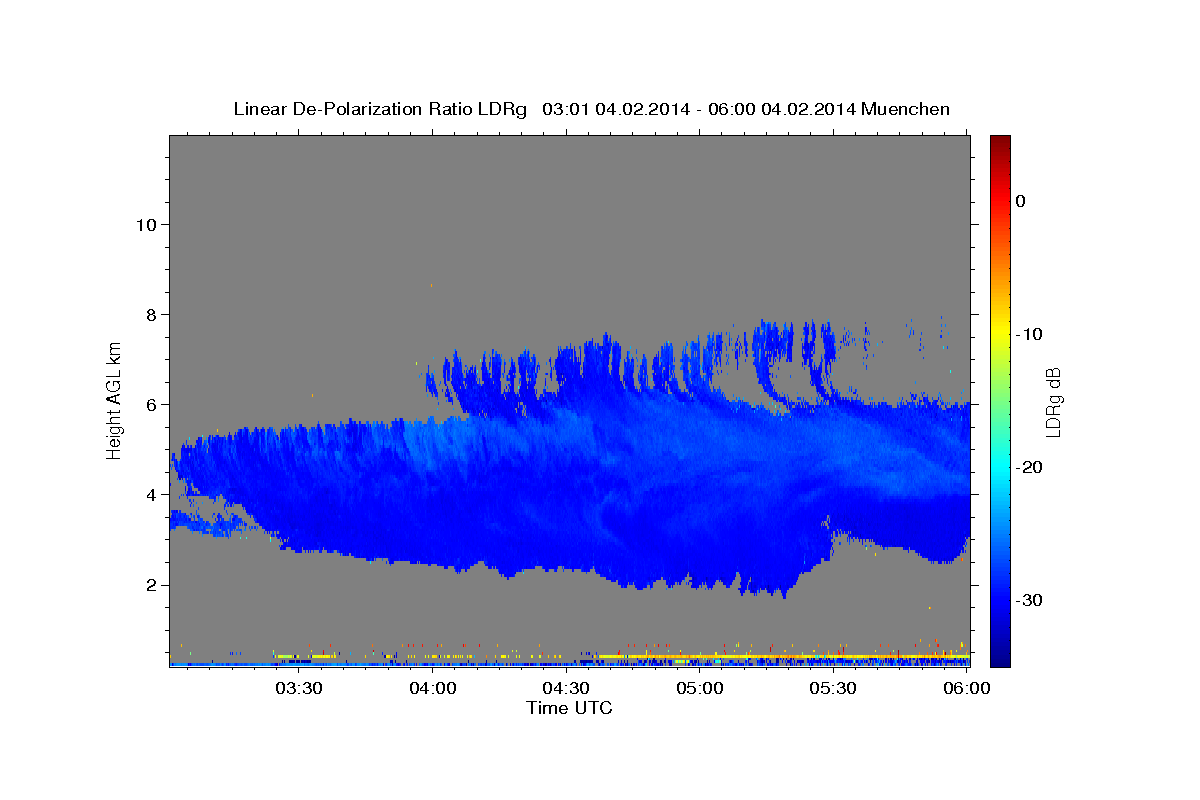Viewport: 1200px width, 800px height.
Task: Click the 04:00 time axis label
Action: 433,688
